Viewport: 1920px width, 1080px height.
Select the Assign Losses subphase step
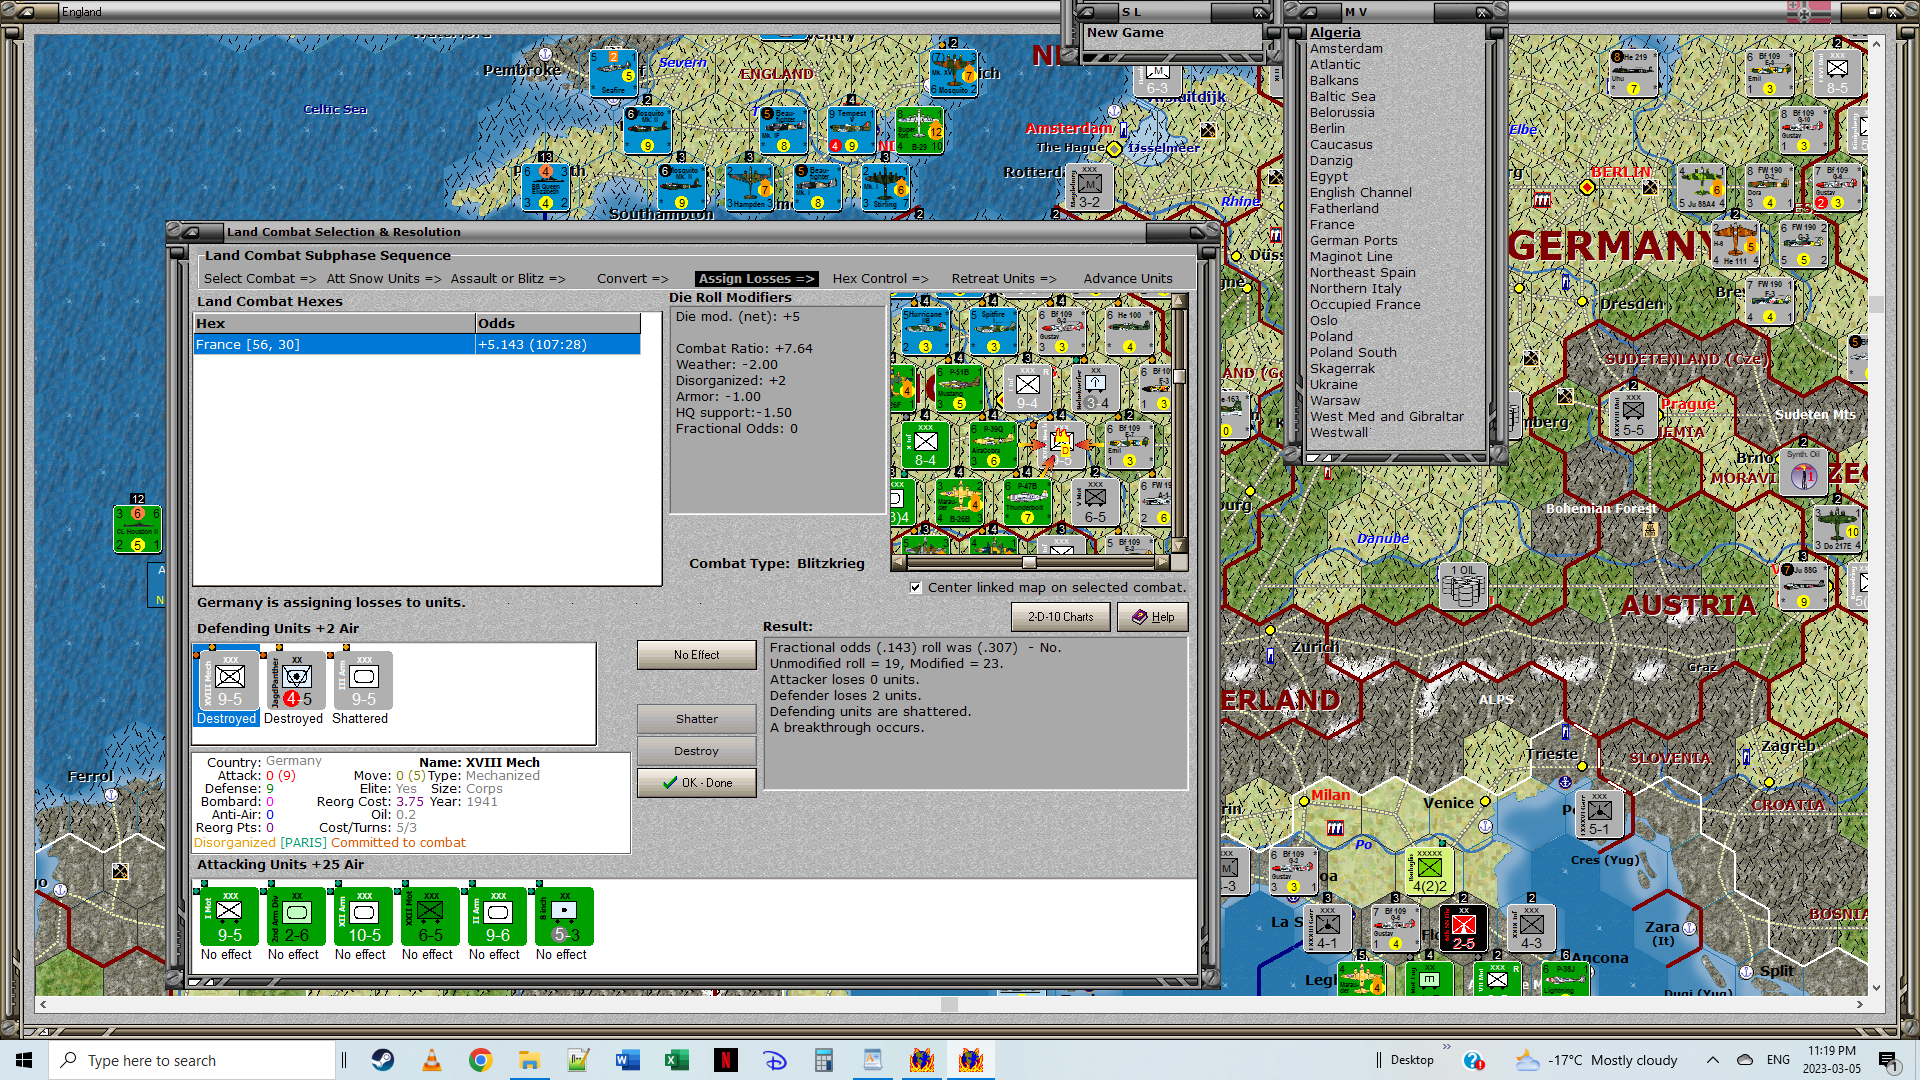tap(756, 279)
